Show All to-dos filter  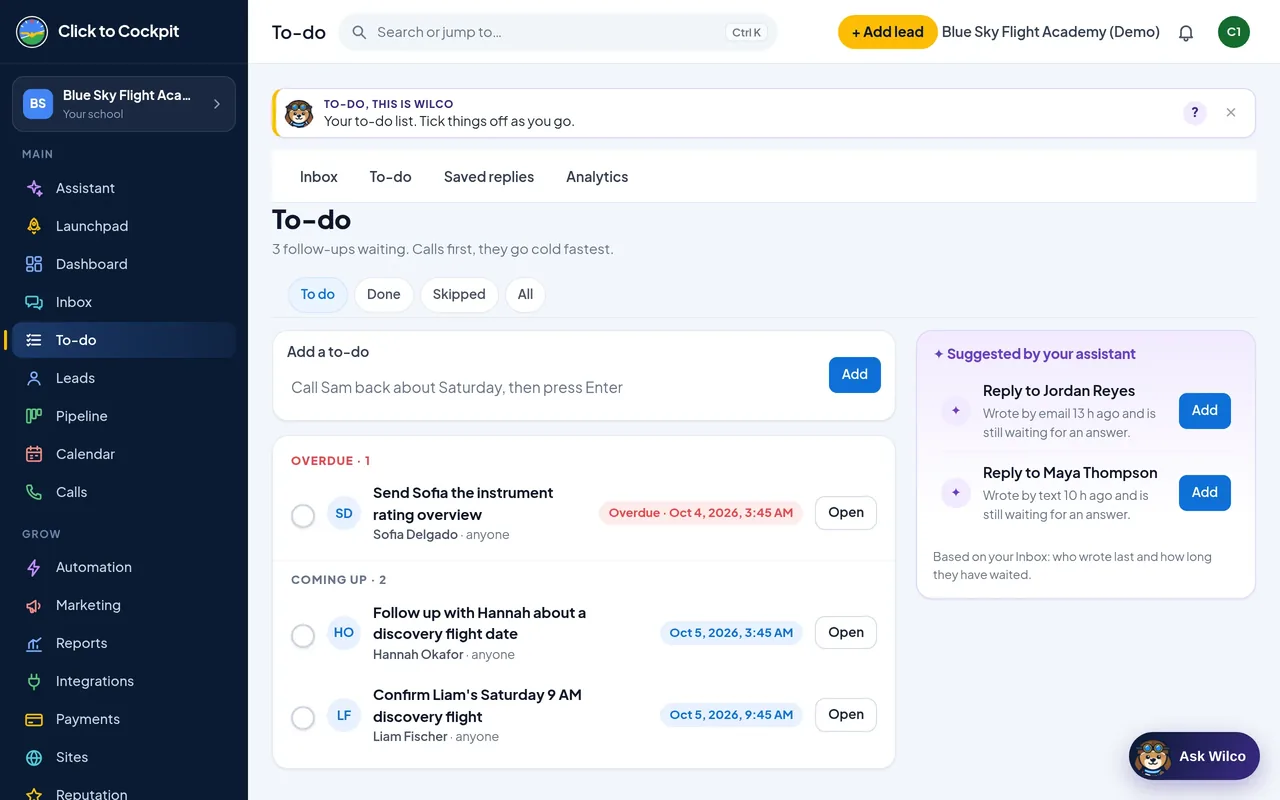pyautogui.click(x=526, y=294)
